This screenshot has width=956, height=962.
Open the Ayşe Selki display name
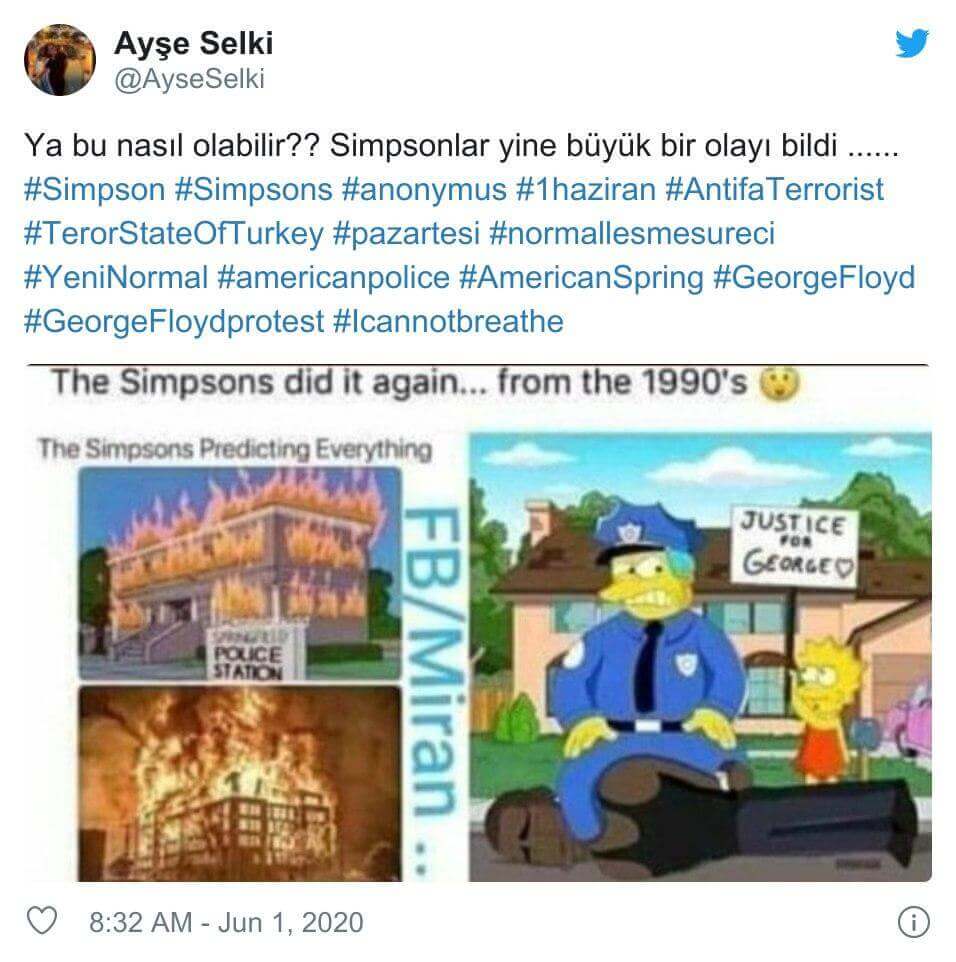click(x=193, y=44)
